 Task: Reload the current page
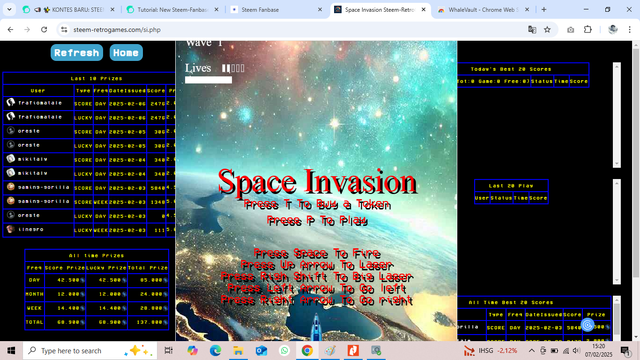(x=44, y=30)
